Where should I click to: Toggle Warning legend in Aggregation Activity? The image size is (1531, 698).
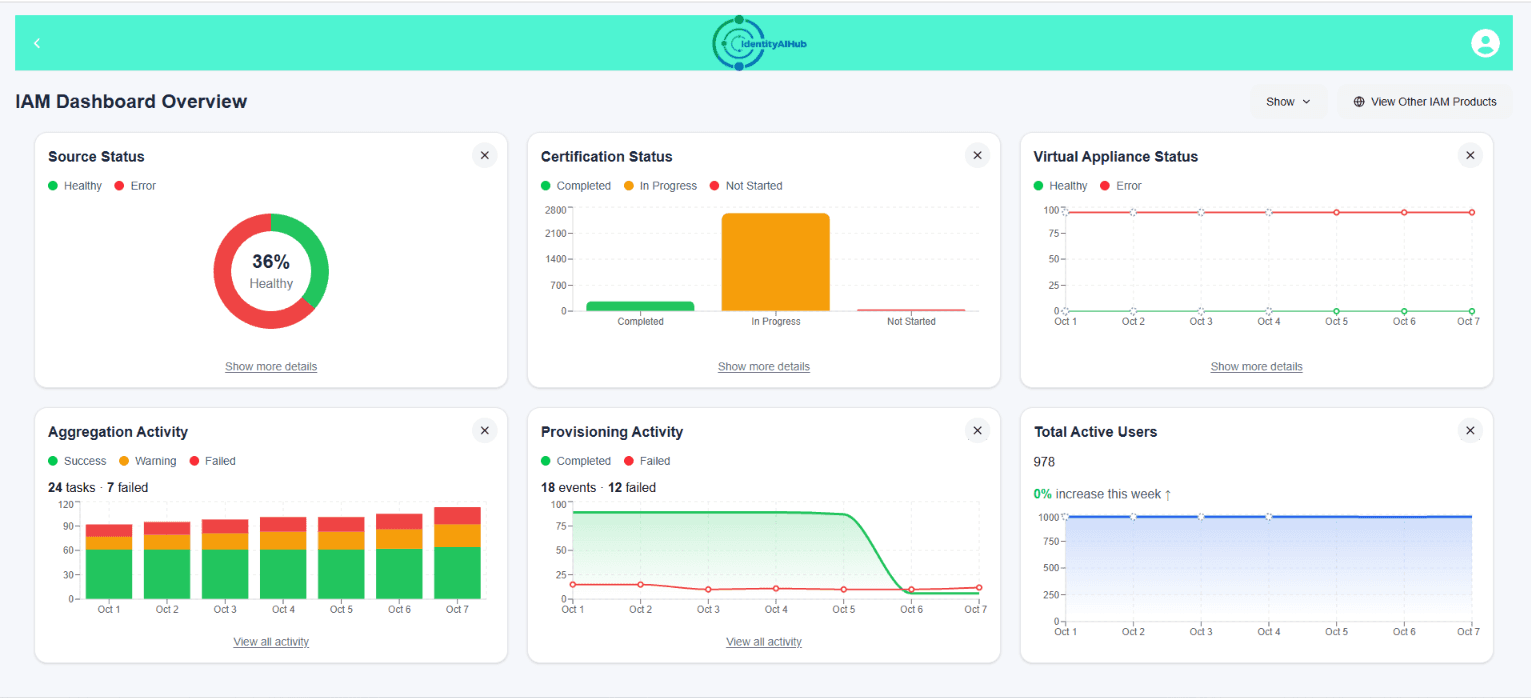click(x=147, y=461)
